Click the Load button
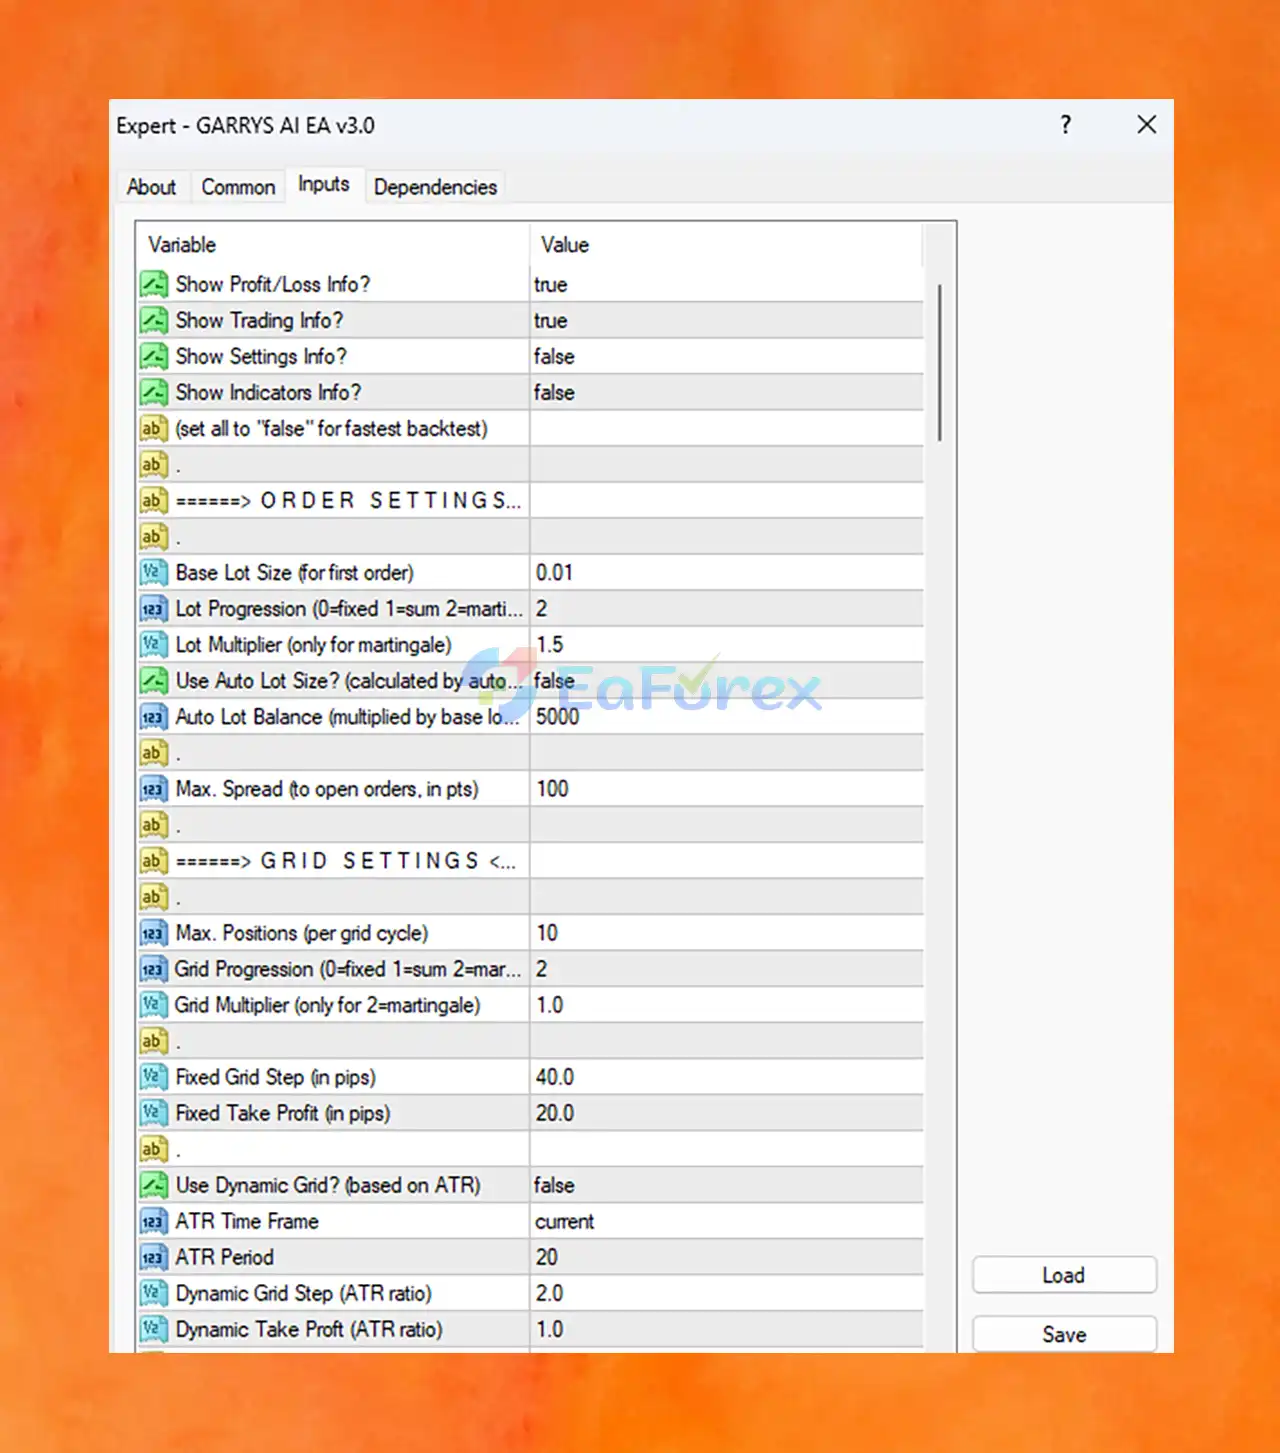Image resolution: width=1280 pixels, height=1453 pixels. click(x=1064, y=1275)
